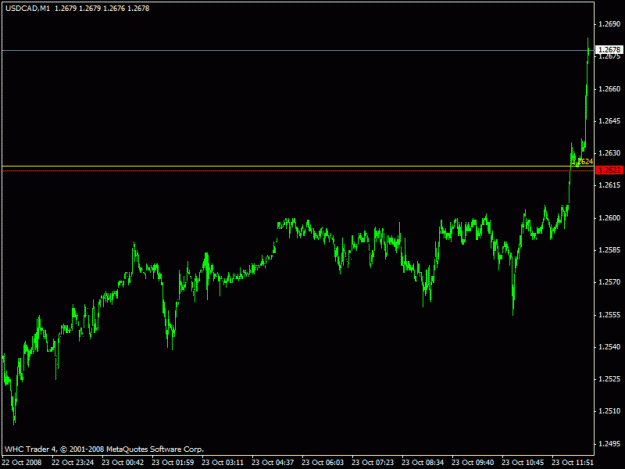
Task: Click the 1.2570 price scale value
Action: coord(609,282)
